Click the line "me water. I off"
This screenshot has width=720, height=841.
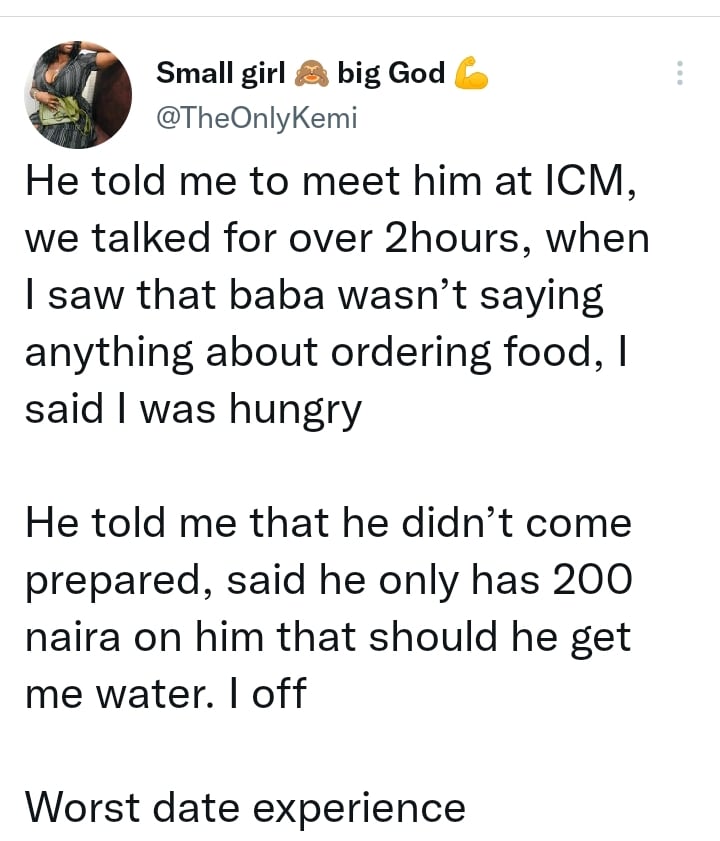pyautogui.click(x=165, y=694)
